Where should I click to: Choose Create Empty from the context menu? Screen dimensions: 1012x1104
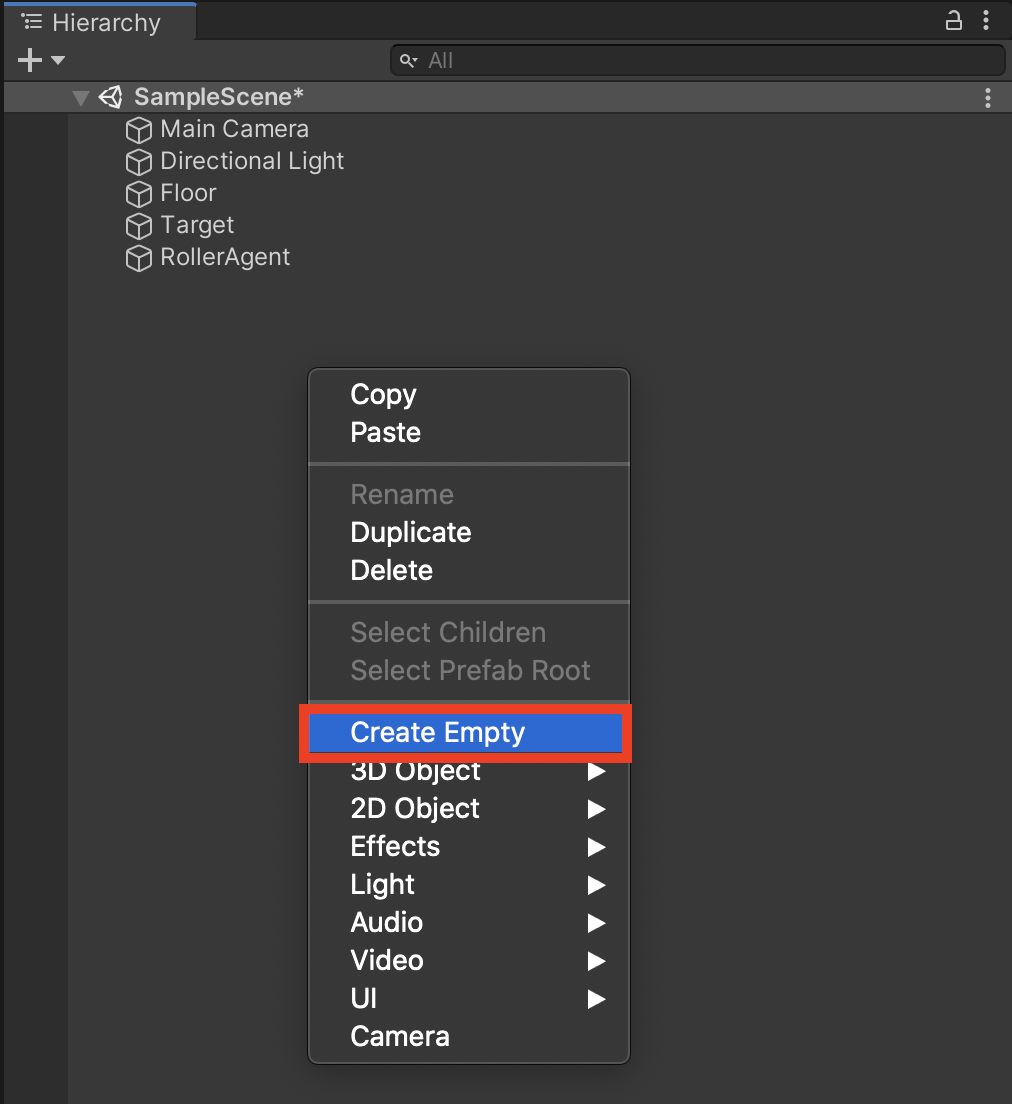click(466, 733)
